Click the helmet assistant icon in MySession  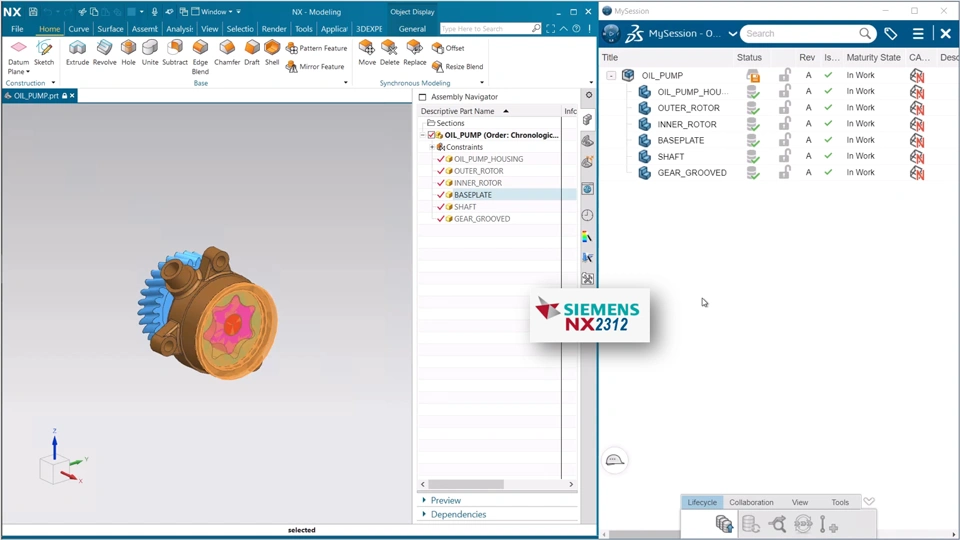(x=615, y=460)
